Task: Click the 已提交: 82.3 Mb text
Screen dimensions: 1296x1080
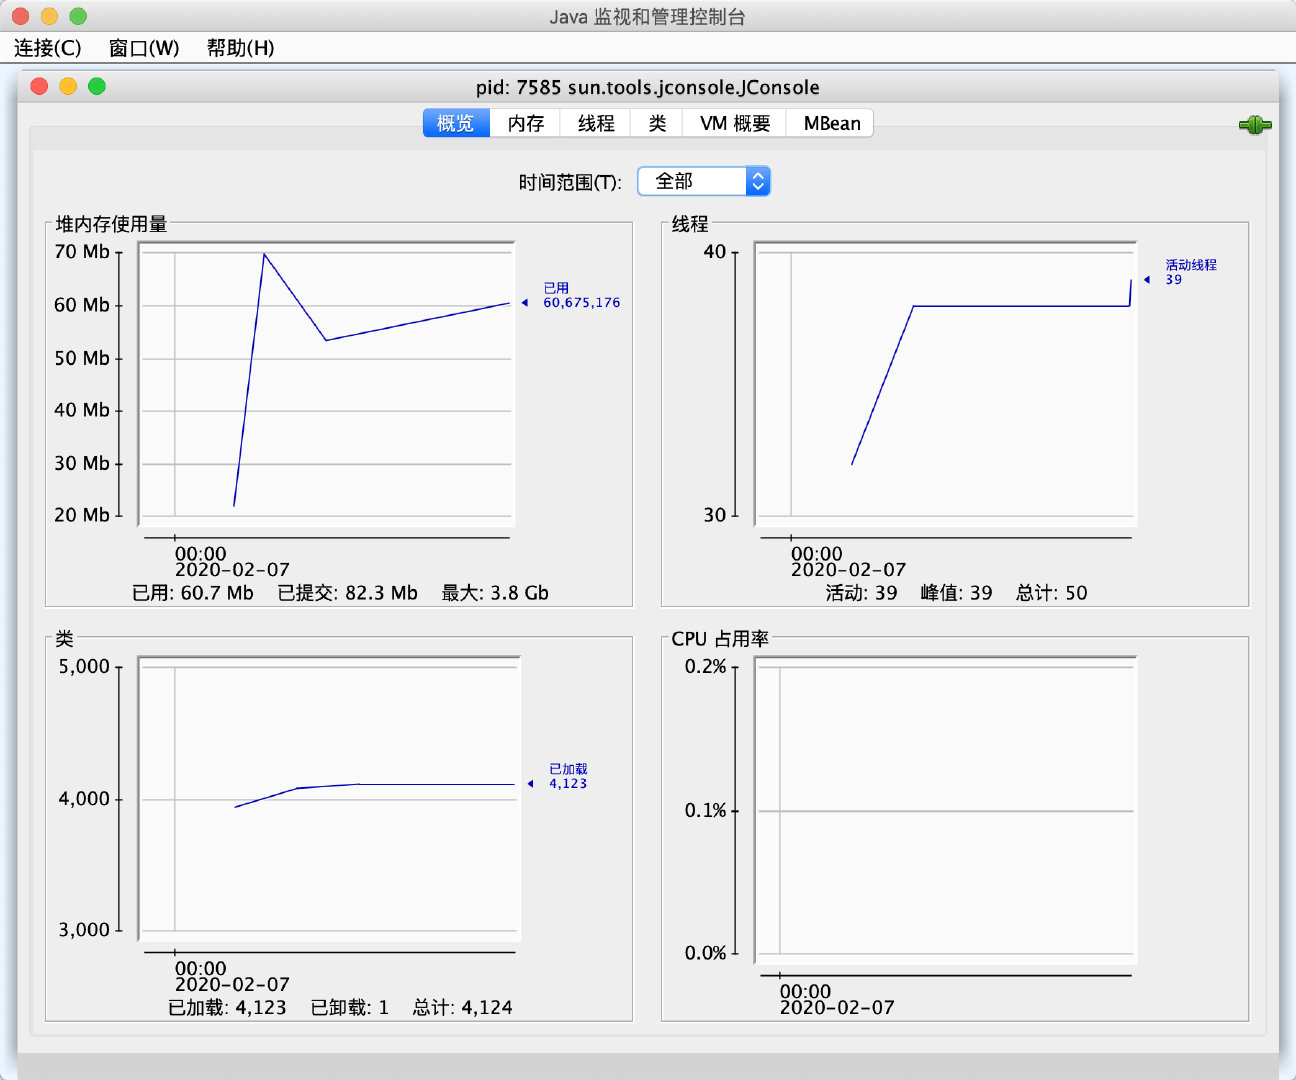Action: pyautogui.click(x=348, y=593)
